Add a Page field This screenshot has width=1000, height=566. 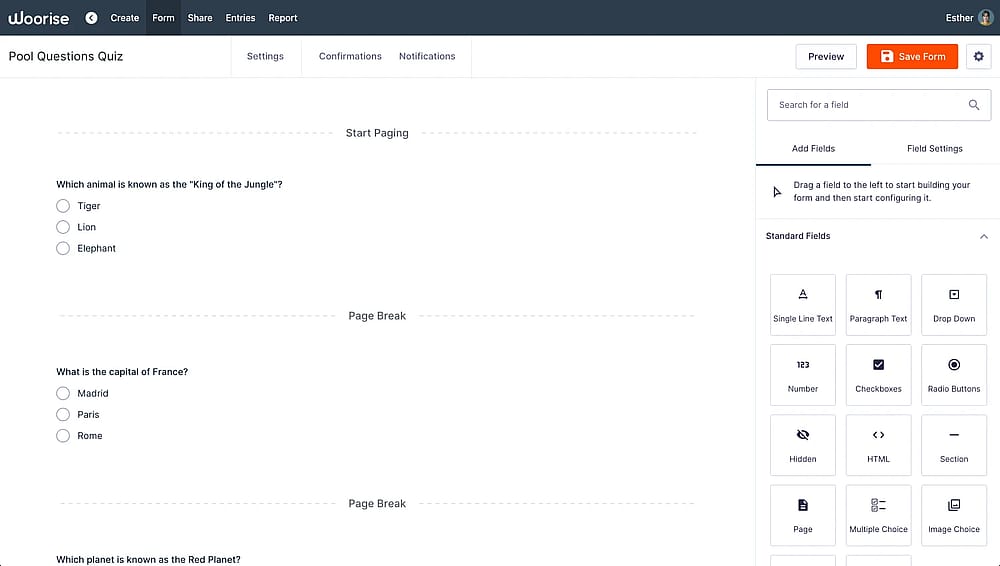tap(802, 515)
